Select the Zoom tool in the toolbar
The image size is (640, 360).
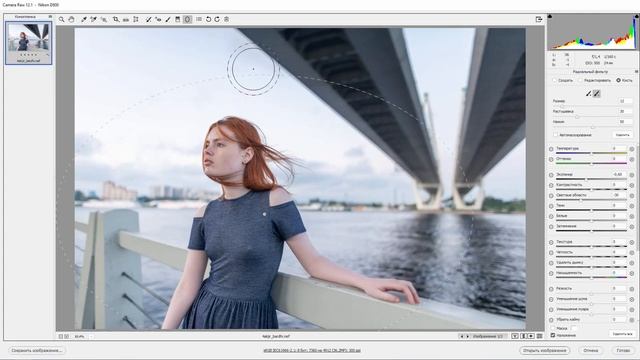pyautogui.click(x=61, y=19)
